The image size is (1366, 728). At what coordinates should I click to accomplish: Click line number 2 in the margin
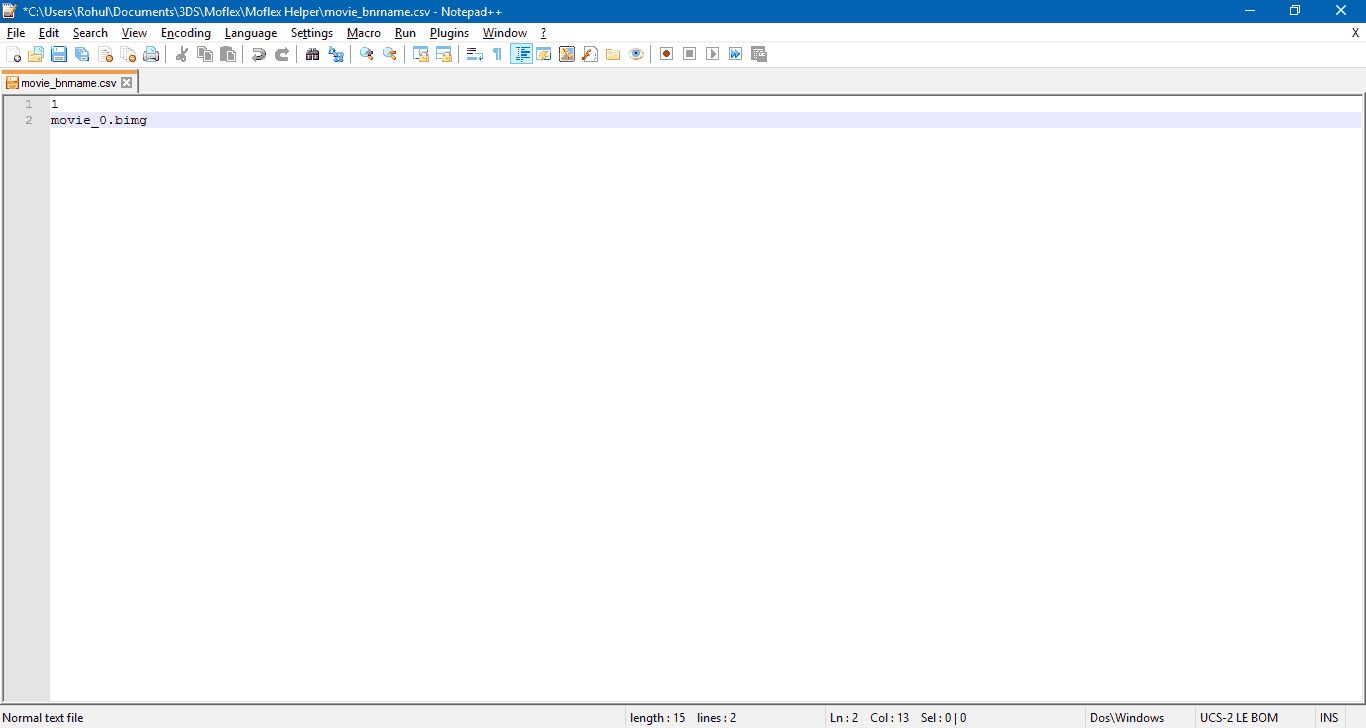[x=28, y=120]
